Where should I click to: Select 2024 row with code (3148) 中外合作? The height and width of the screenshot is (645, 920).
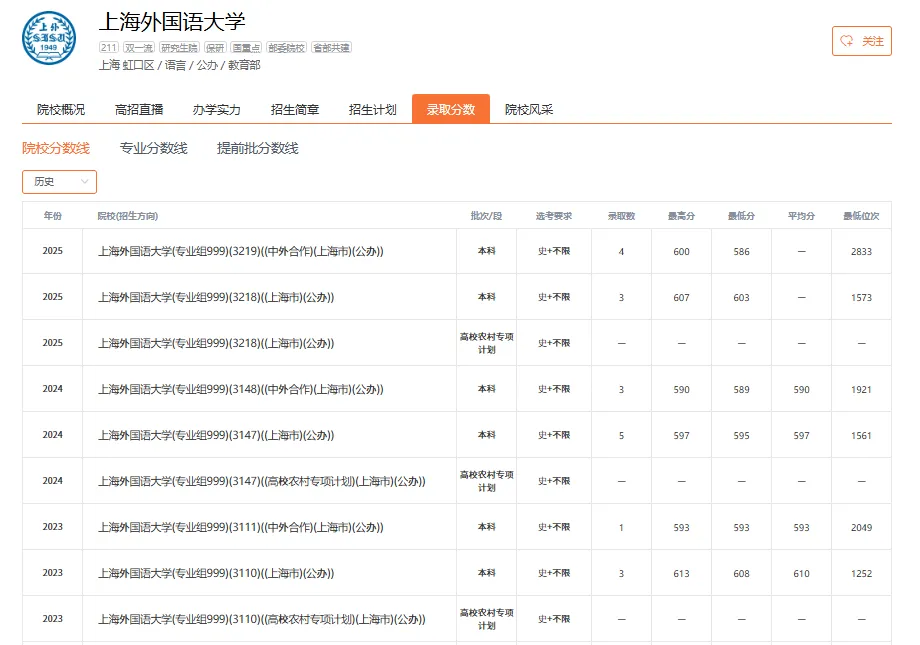[456, 389]
